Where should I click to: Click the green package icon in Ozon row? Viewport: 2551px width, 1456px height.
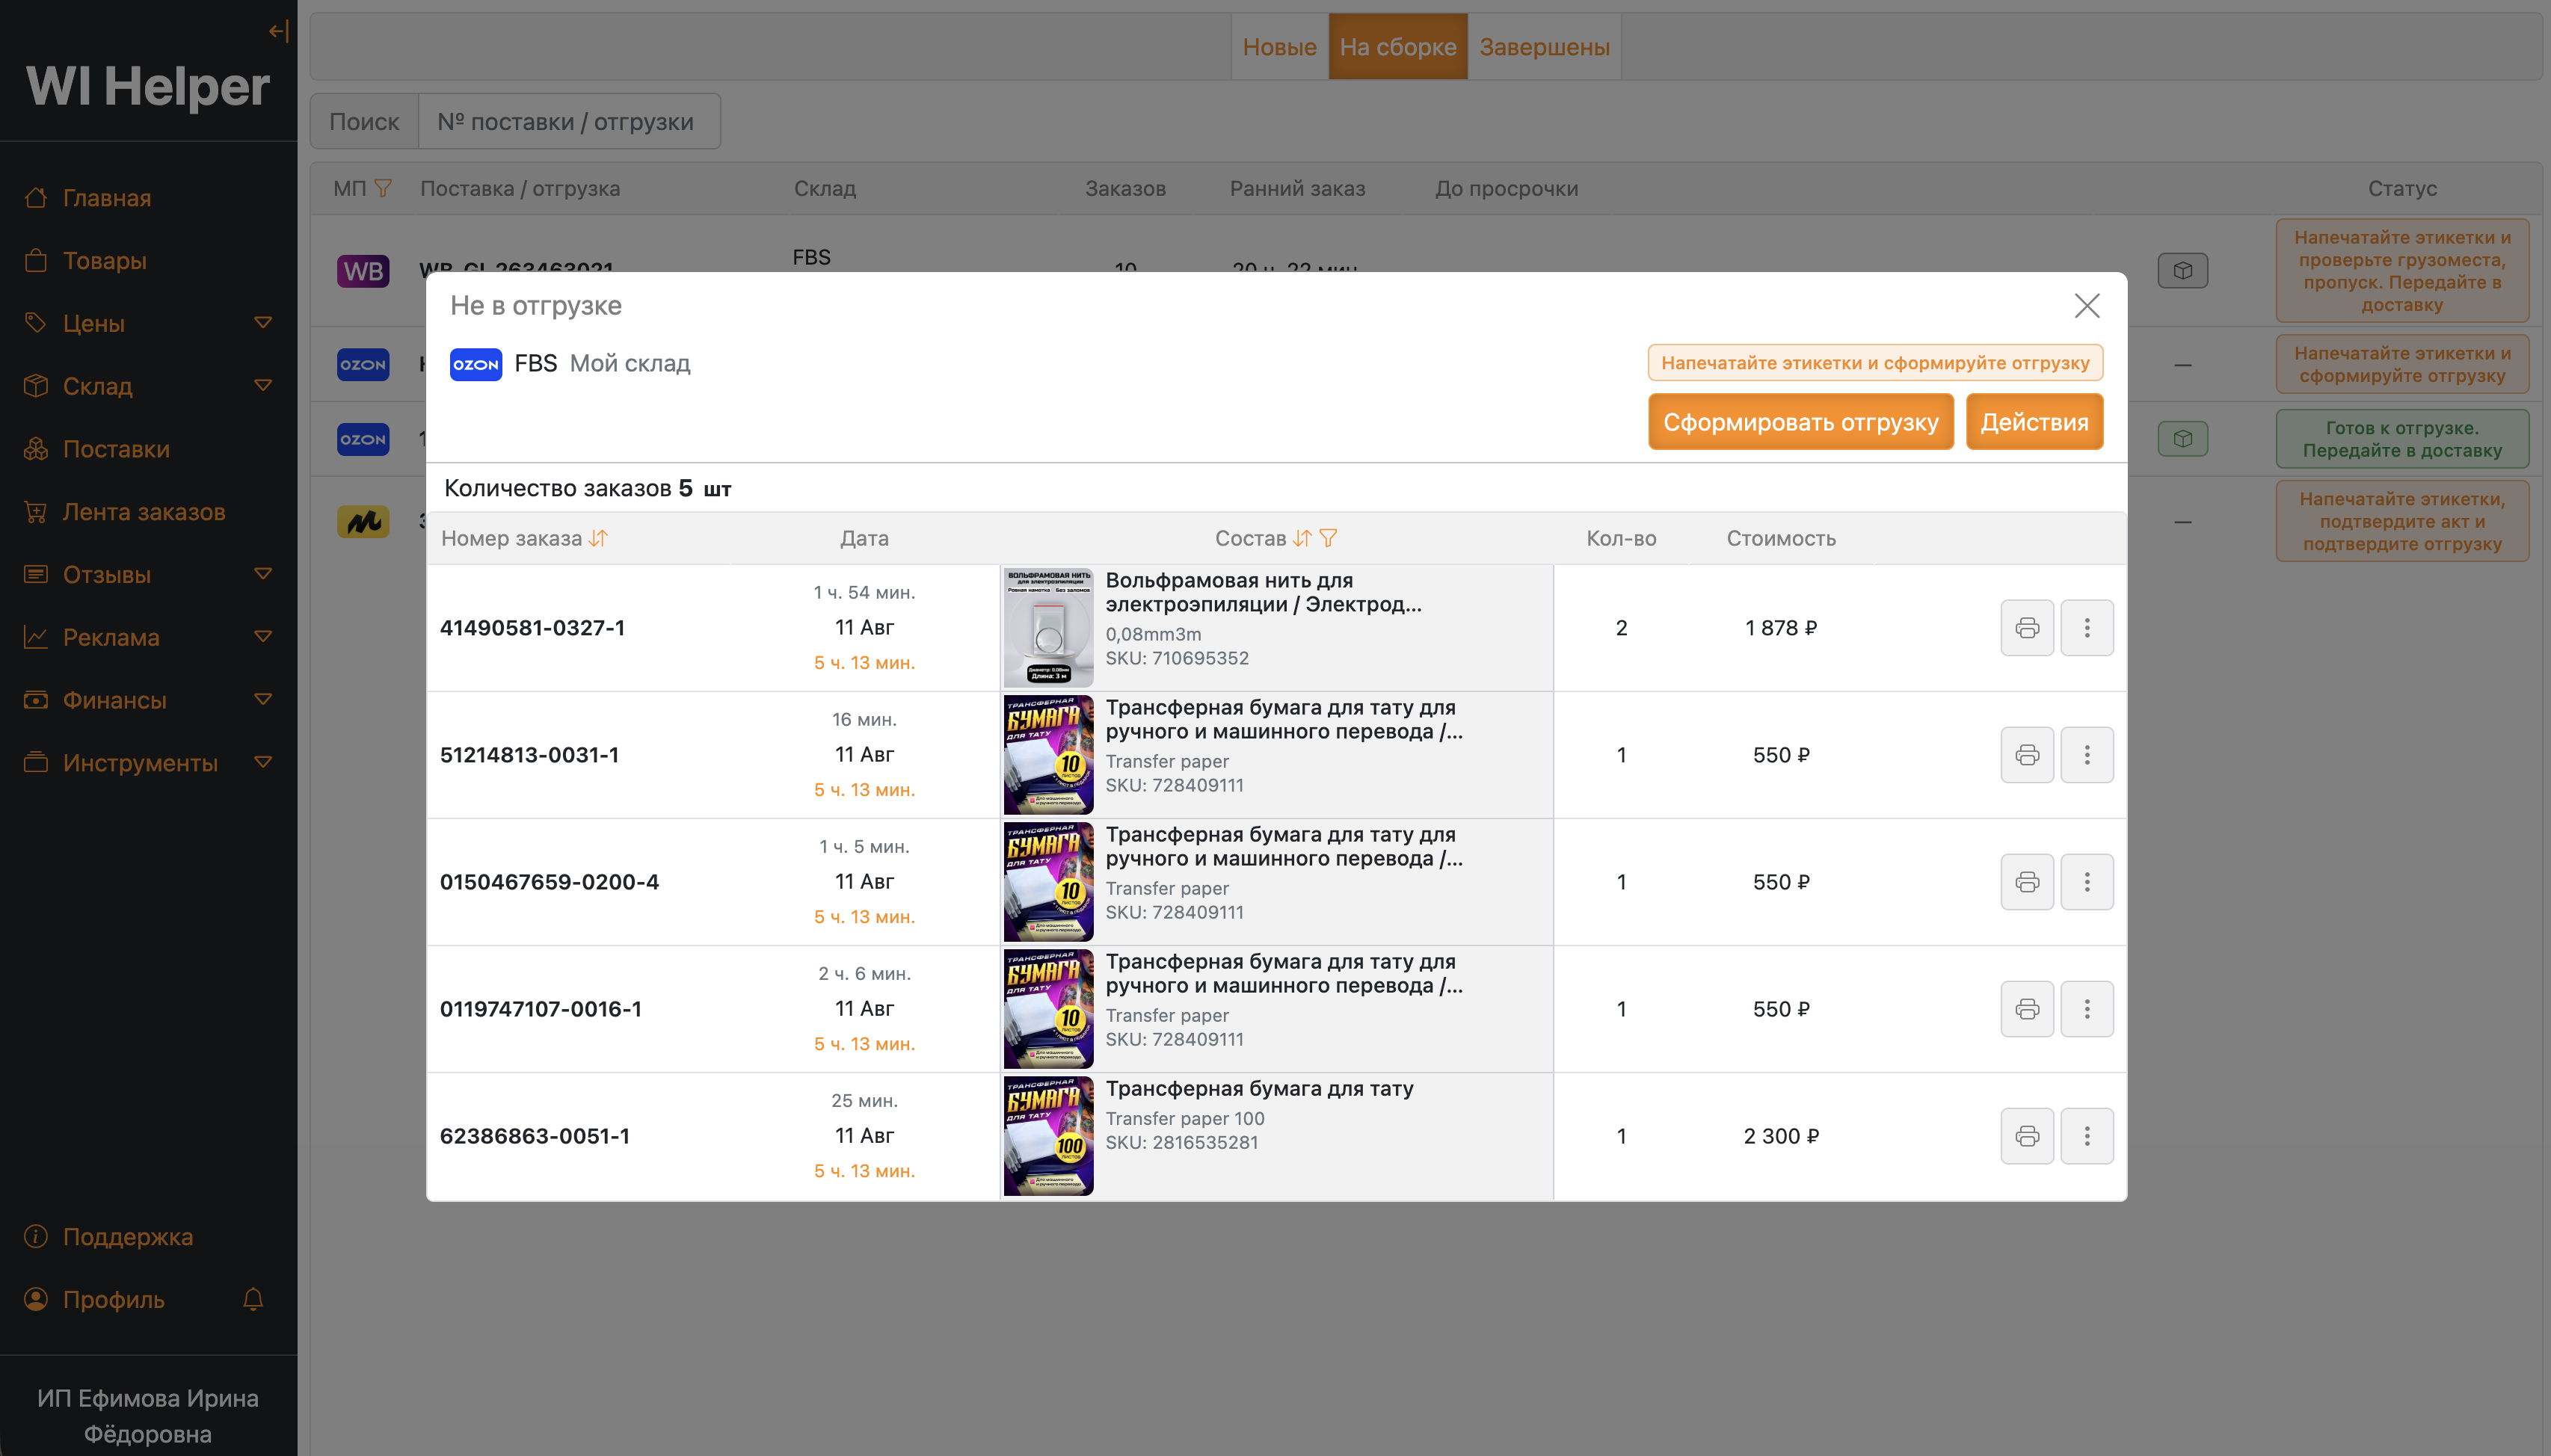(2182, 439)
